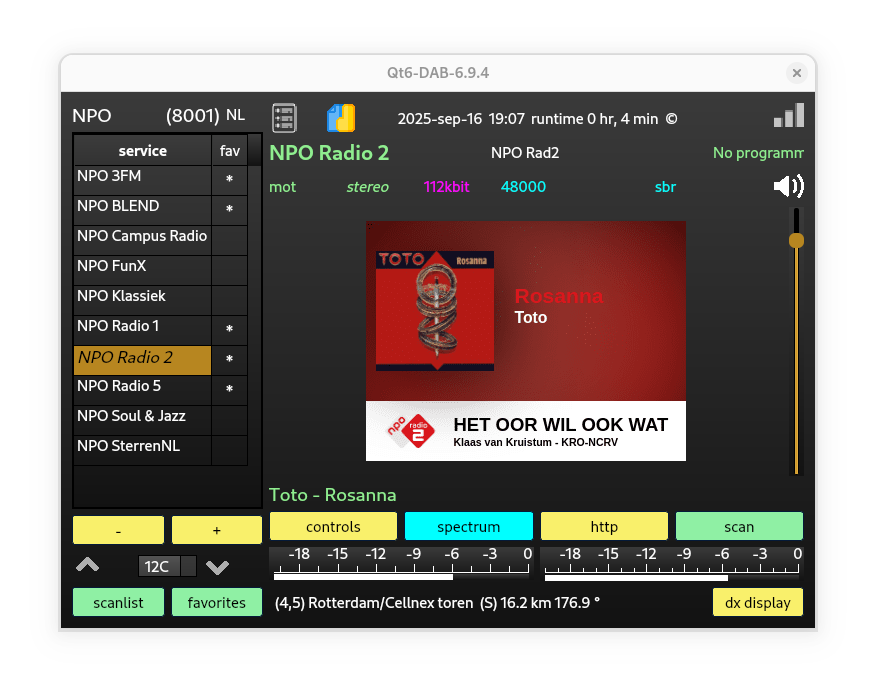Image resolution: width=876 pixels, height=695 pixels.
Task: Click the signal strength bars icon
Action: pos(788,116)
